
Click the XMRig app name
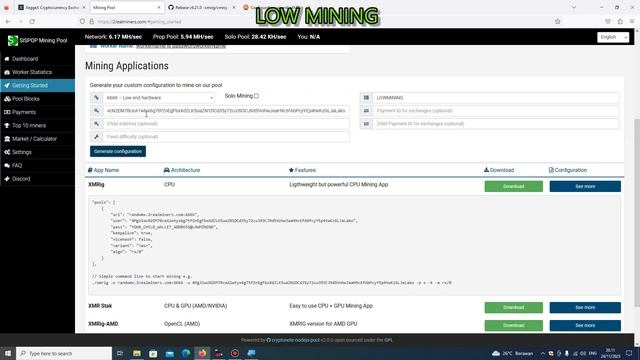tap(96, 184)
